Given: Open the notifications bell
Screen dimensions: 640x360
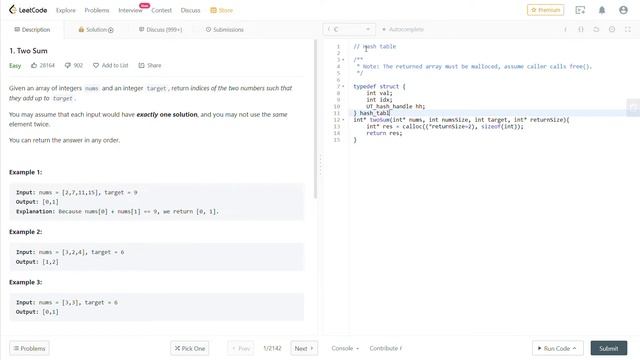Looking at the screenshot, I should point(602,10).
